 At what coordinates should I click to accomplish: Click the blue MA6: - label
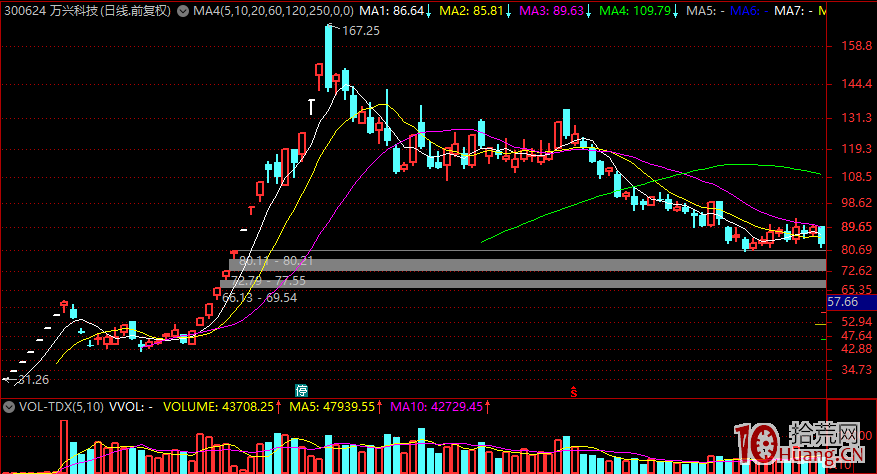coord(749,11)
